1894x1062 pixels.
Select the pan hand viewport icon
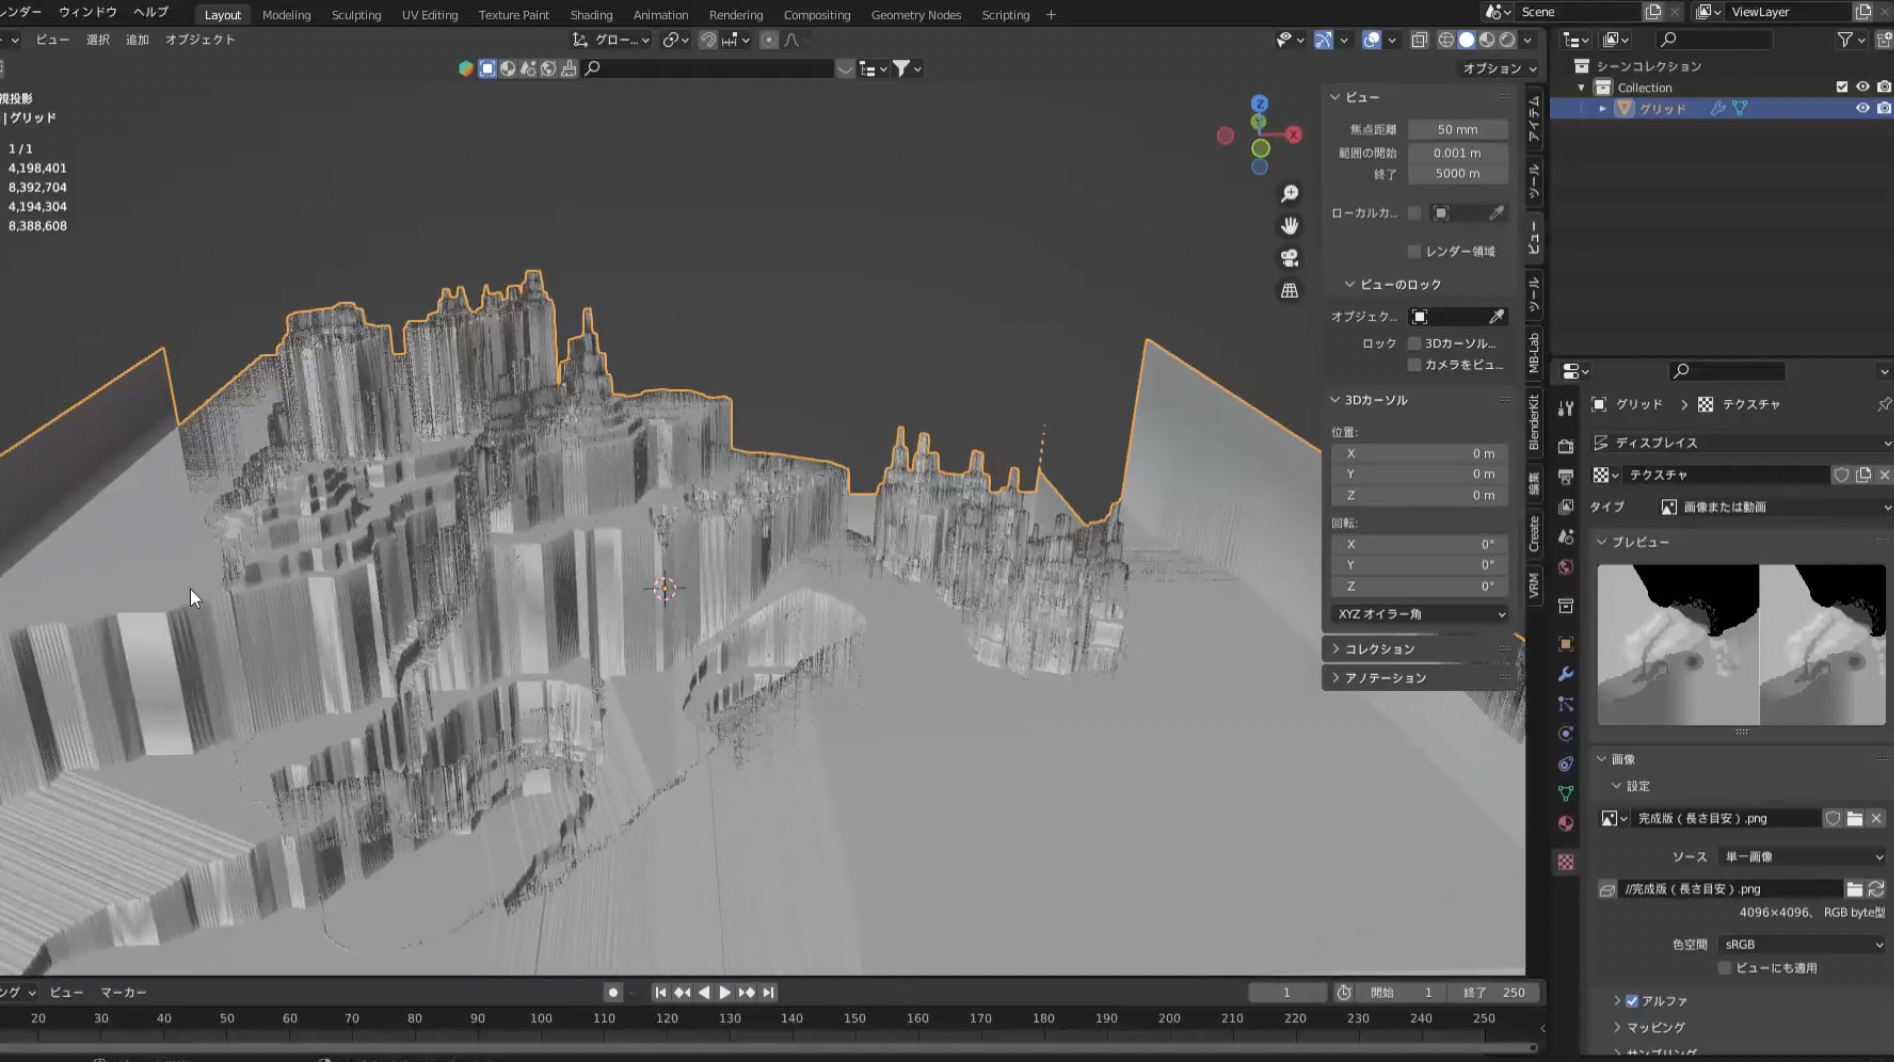[x=1290, y=225]
